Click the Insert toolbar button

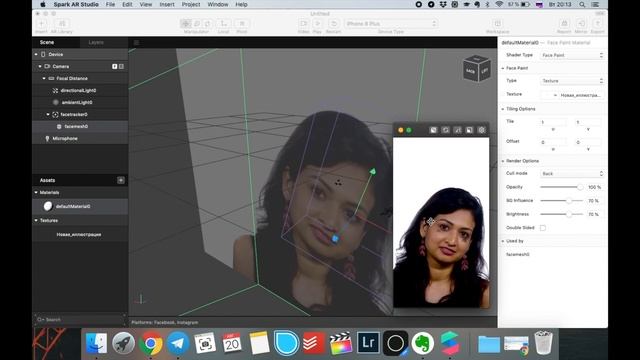tap(41, 24)
